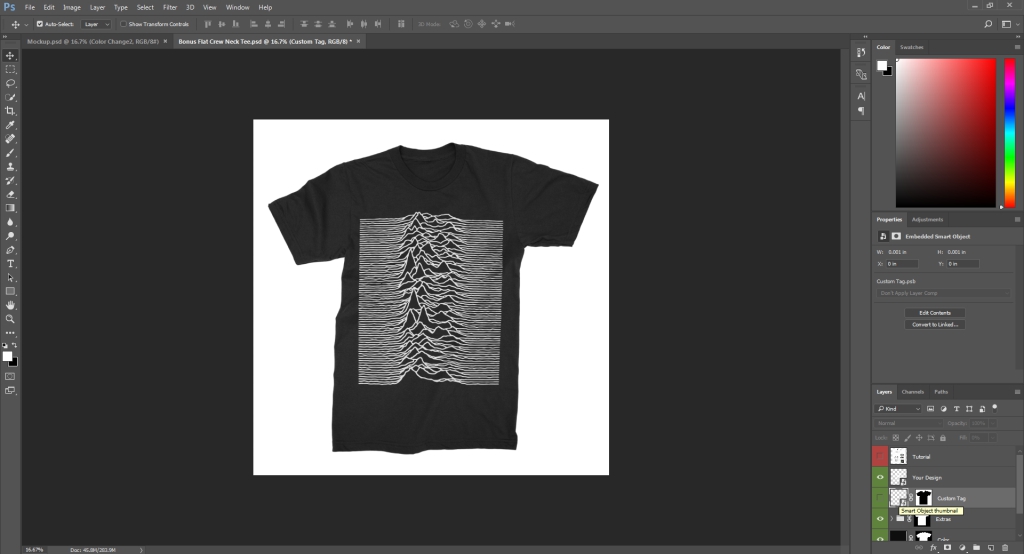1024x554 pixels.
Task: Select the Hand tool
Action: pos(10,305)
